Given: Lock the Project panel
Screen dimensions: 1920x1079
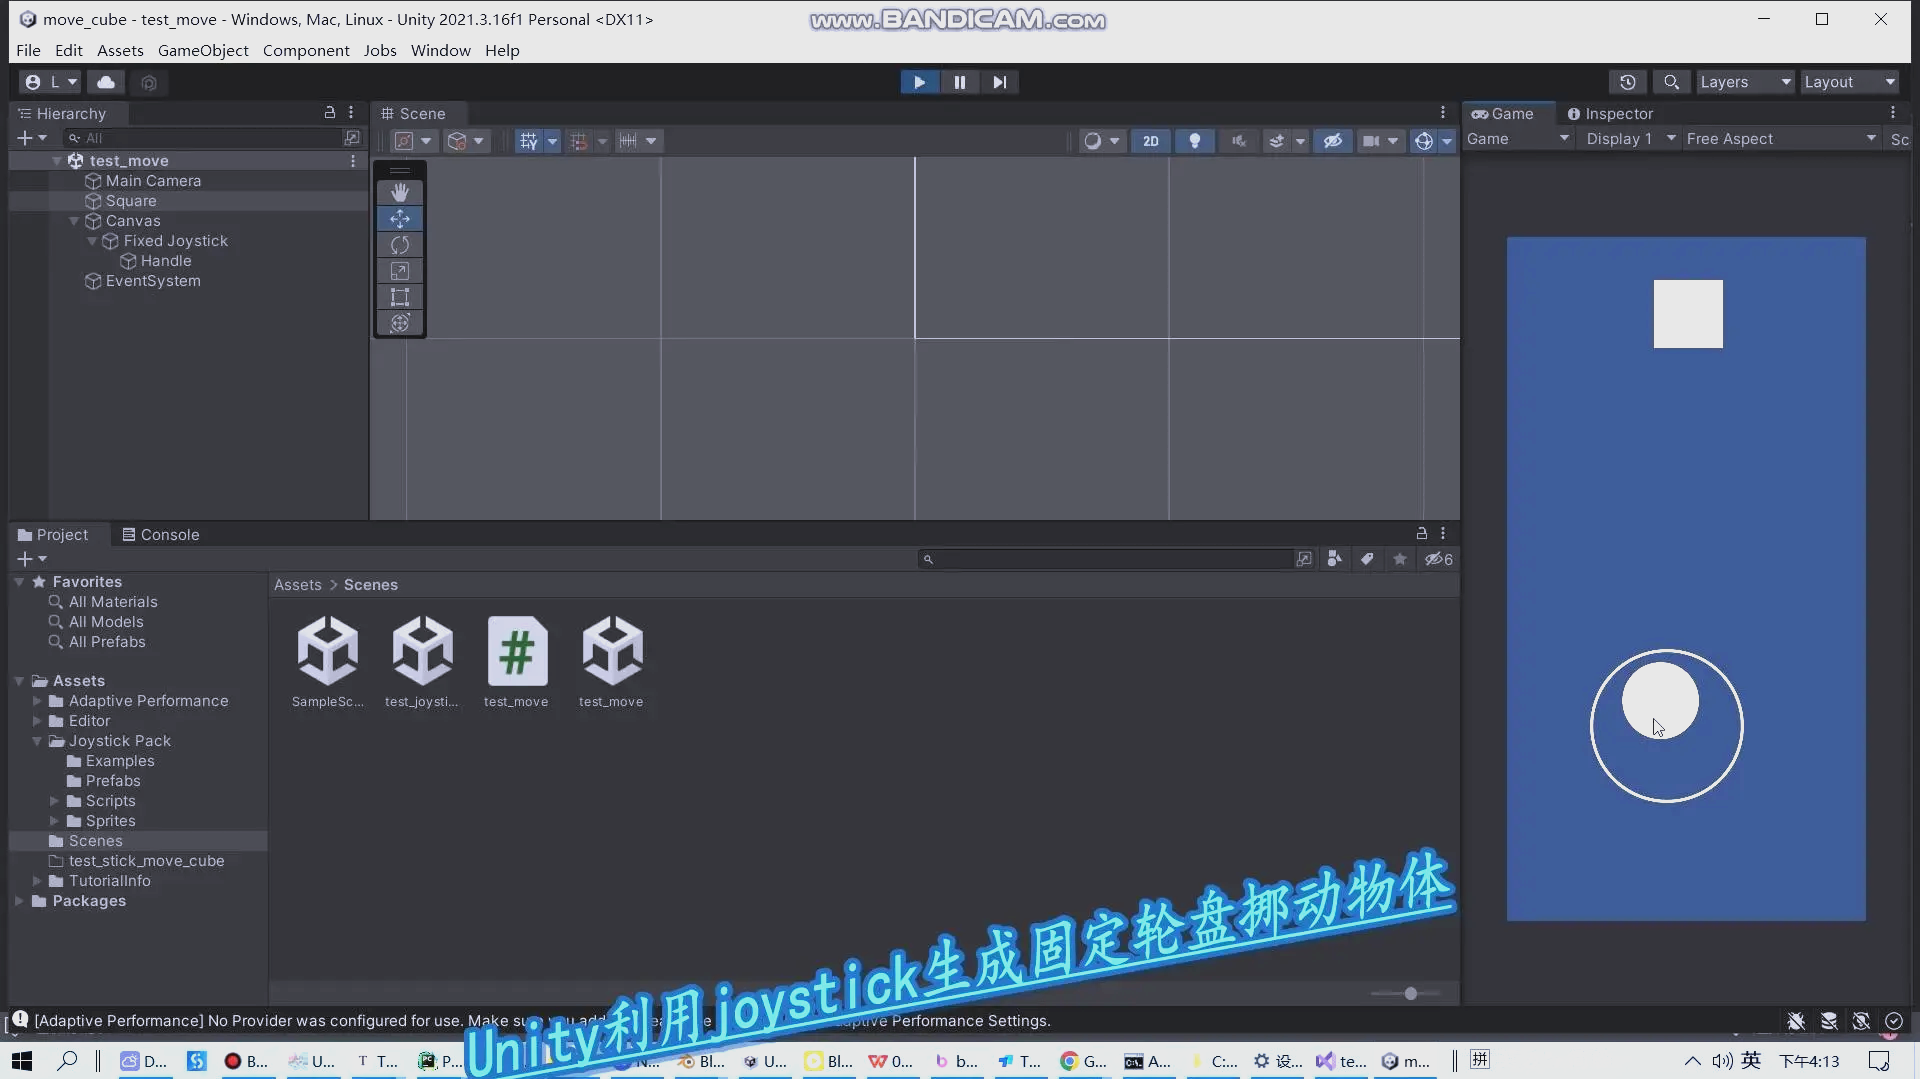Looking at the screenshot, I should point(1421,533).
